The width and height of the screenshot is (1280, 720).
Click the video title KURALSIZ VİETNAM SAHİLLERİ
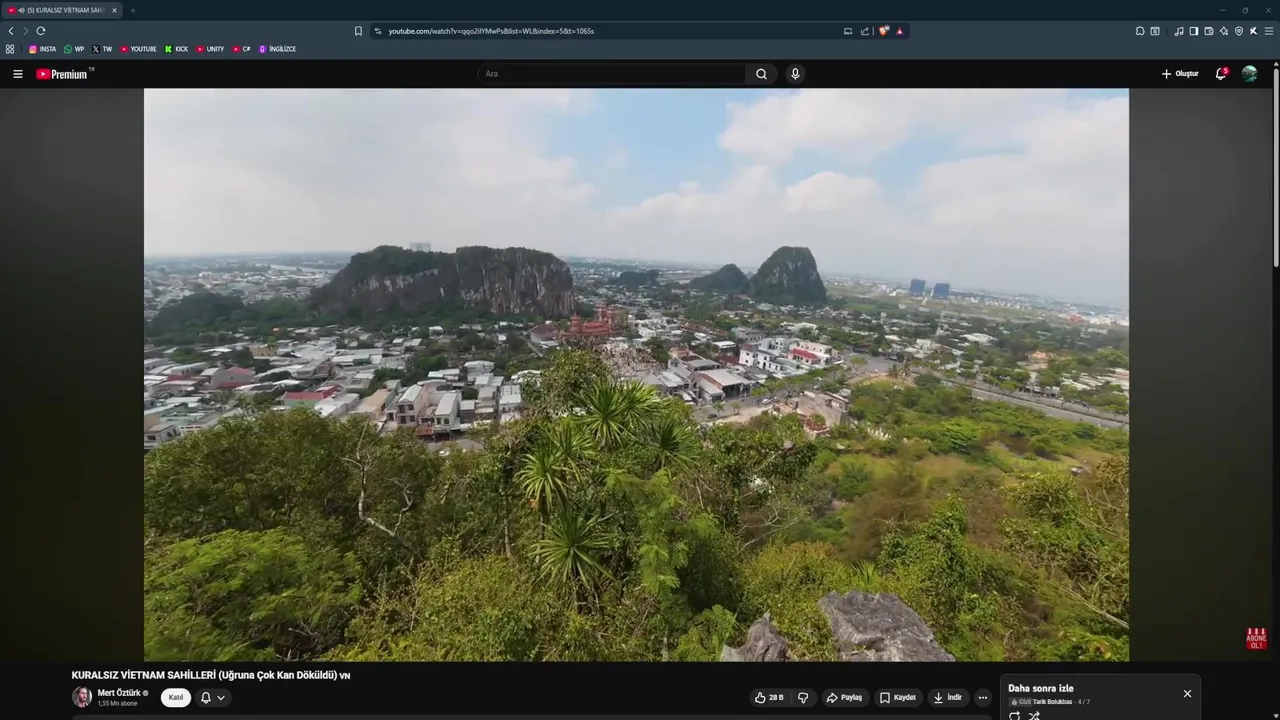pyautogui.click(x=211, y=676)
